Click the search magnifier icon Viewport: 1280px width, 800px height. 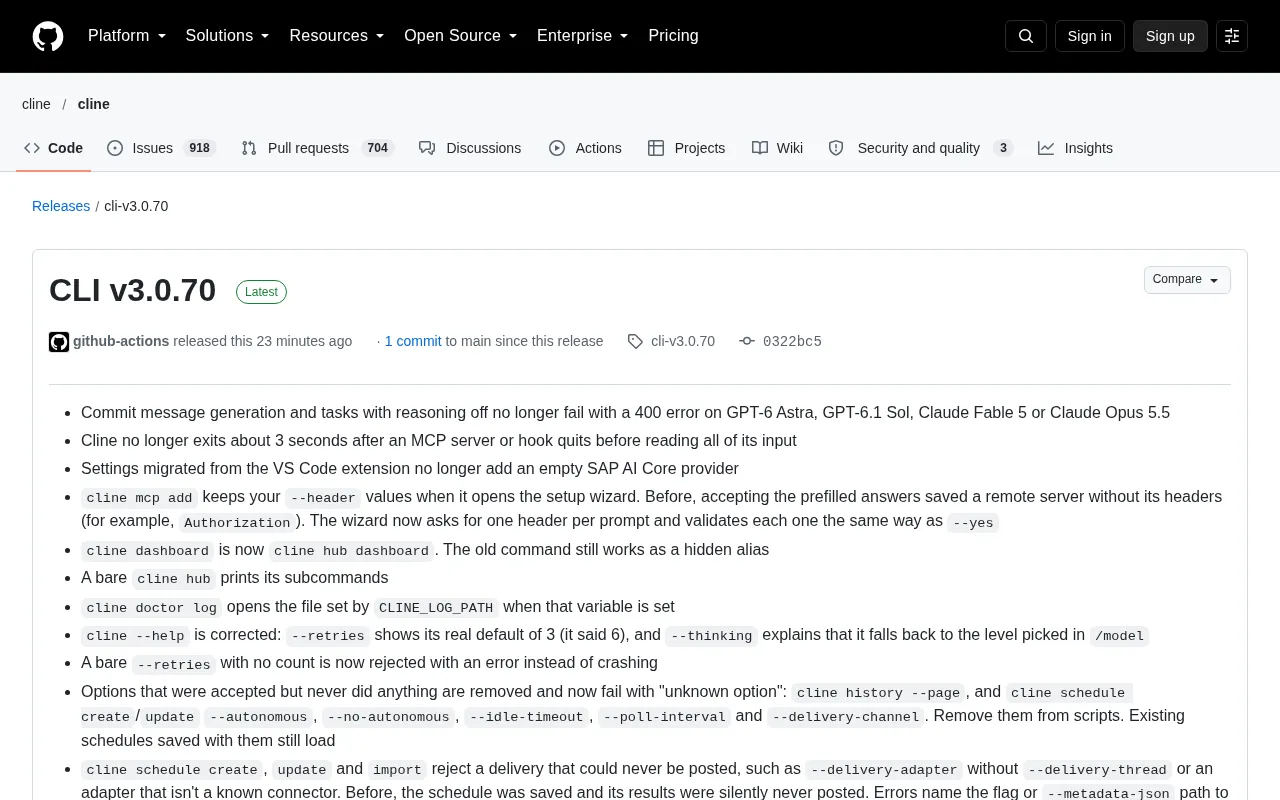1026,36
